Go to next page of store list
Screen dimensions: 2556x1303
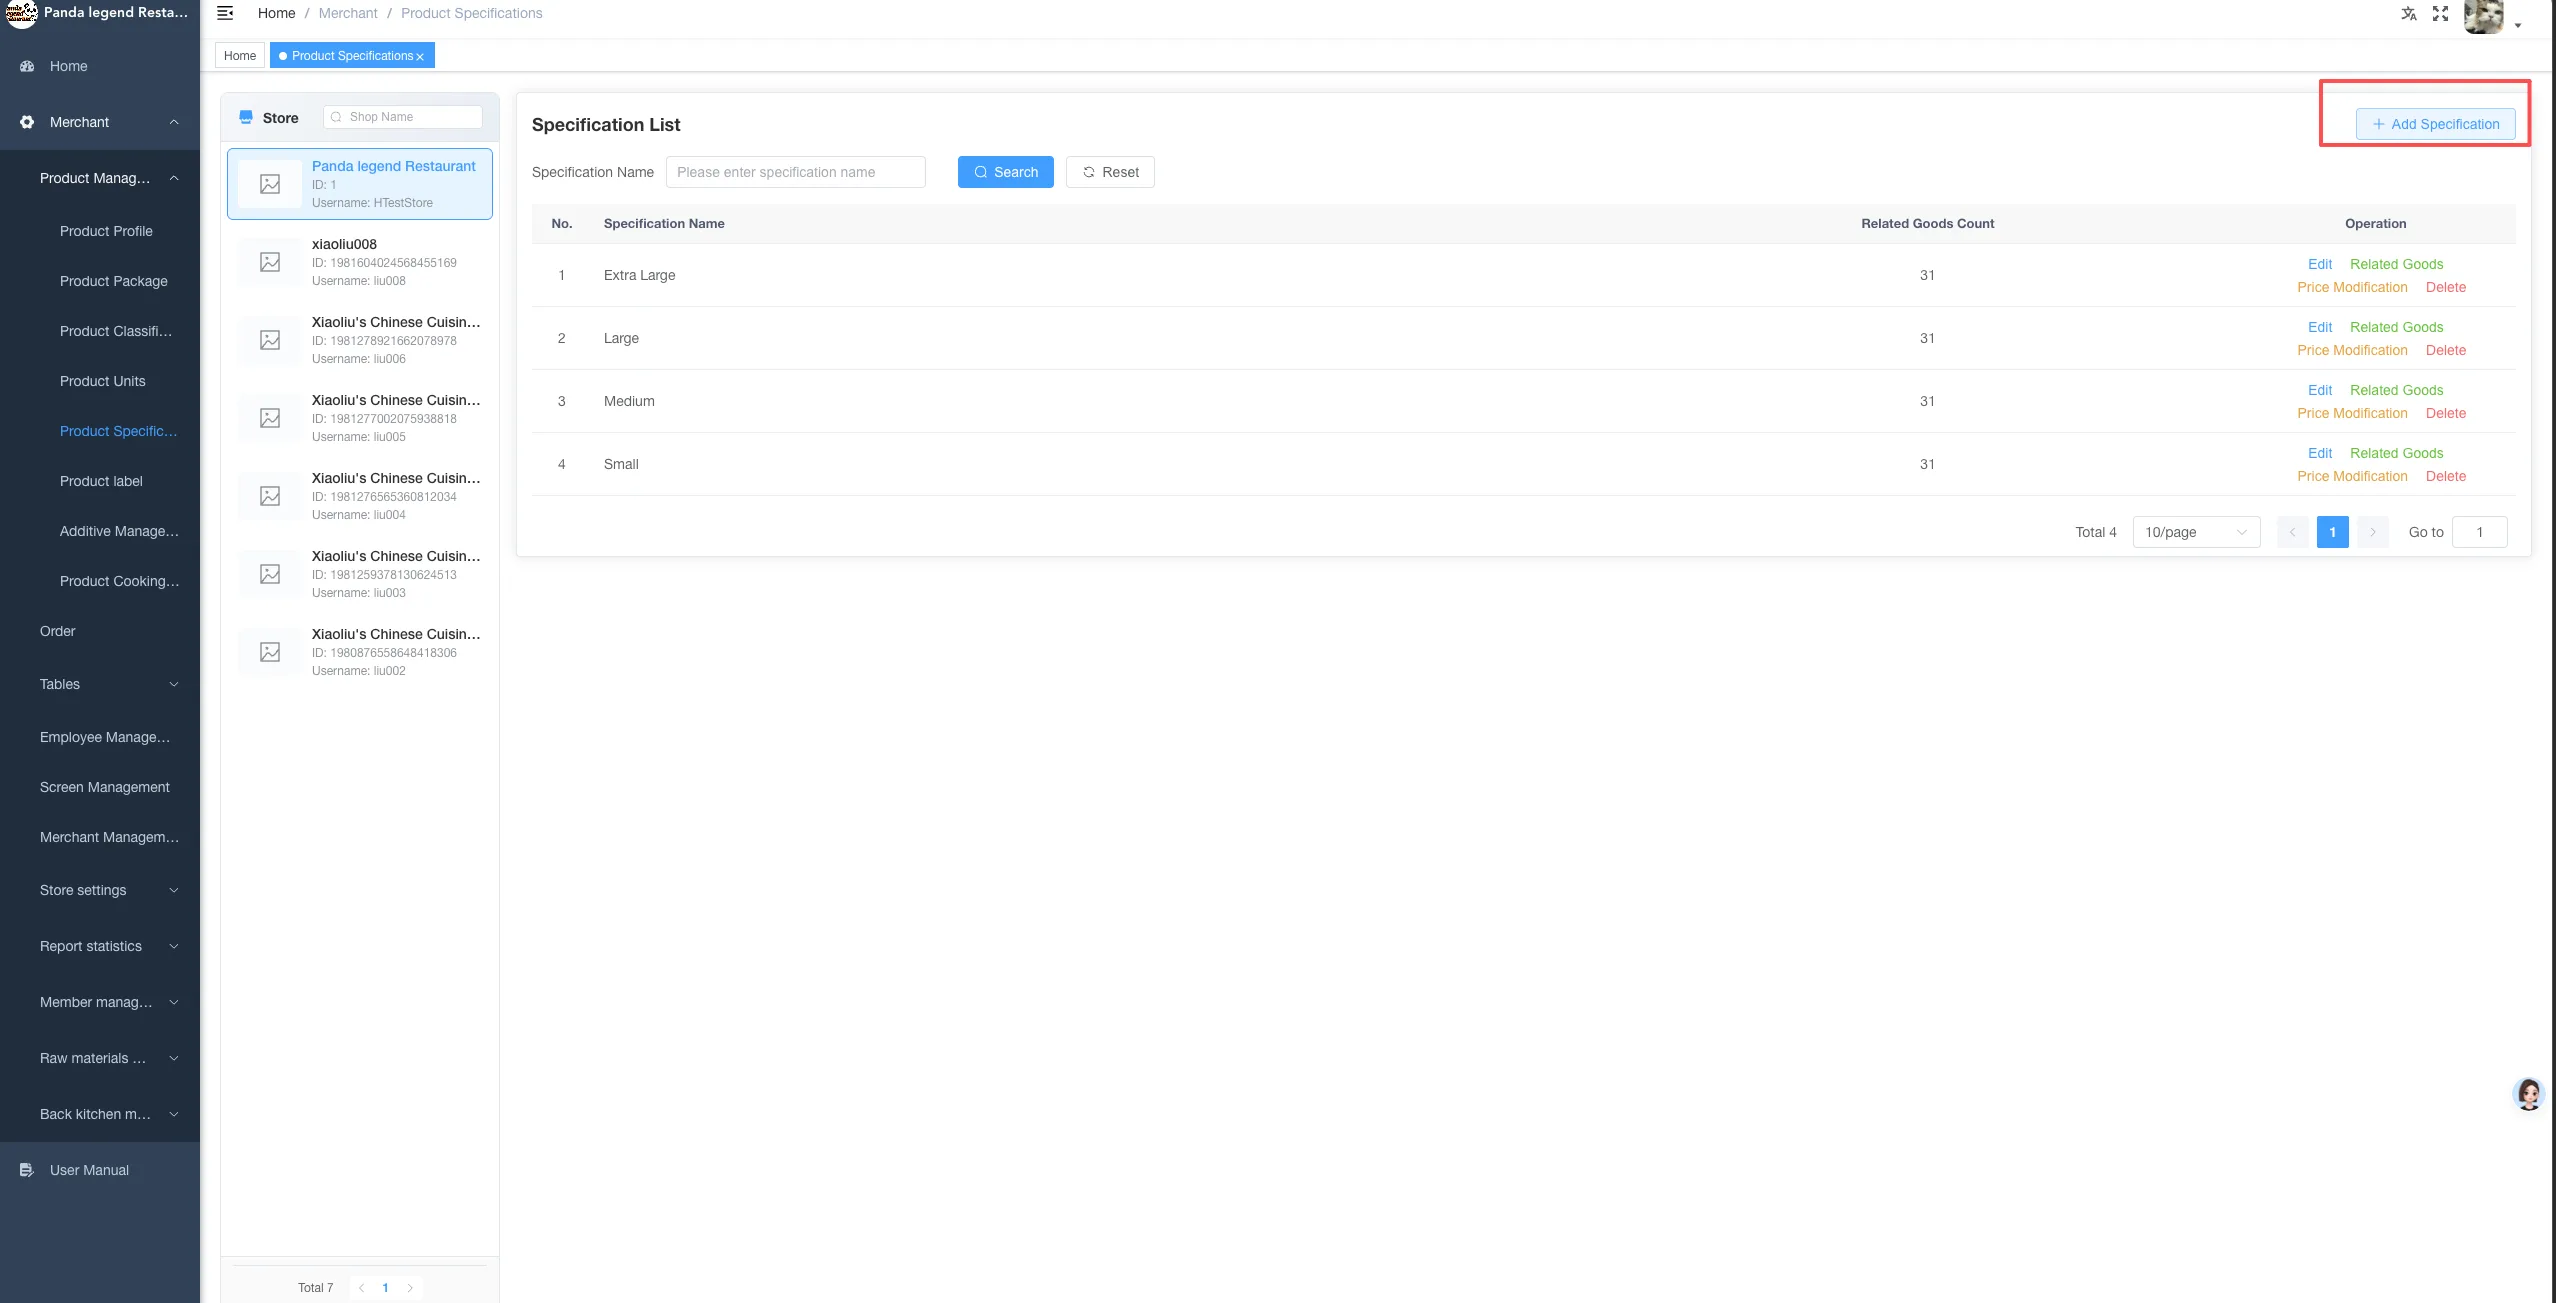pyautogui.click(x=410, y=1288)
